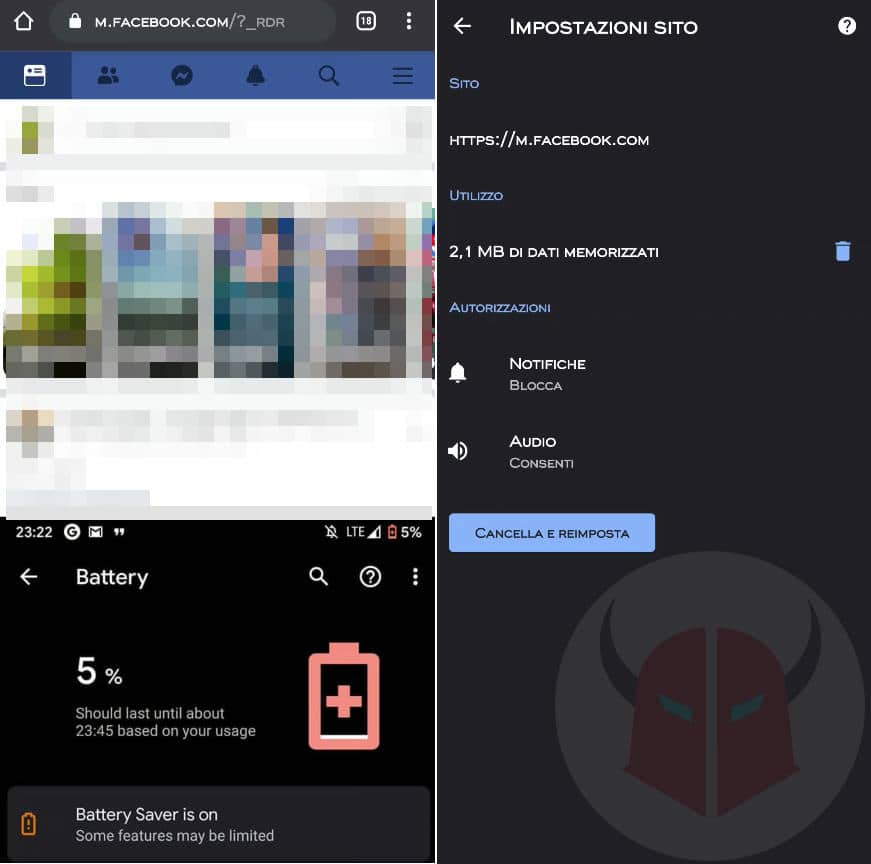The height and width of the screenshot is (864, 871).
Task: Open Facebook search
Action: pyautogui.click(x=329, y=75)
